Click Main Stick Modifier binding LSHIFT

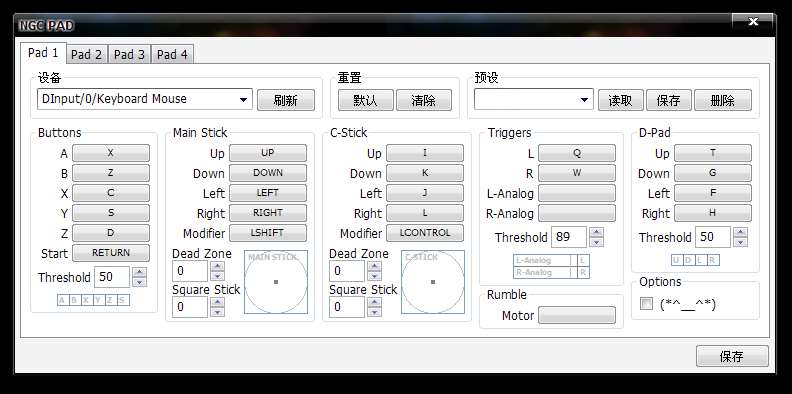[268, 233]
